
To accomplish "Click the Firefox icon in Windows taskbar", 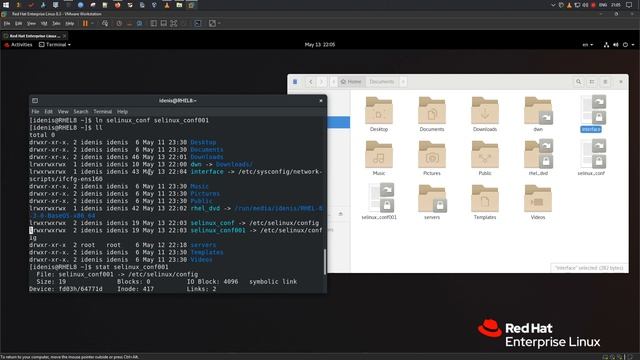I will tap(118, 5).
